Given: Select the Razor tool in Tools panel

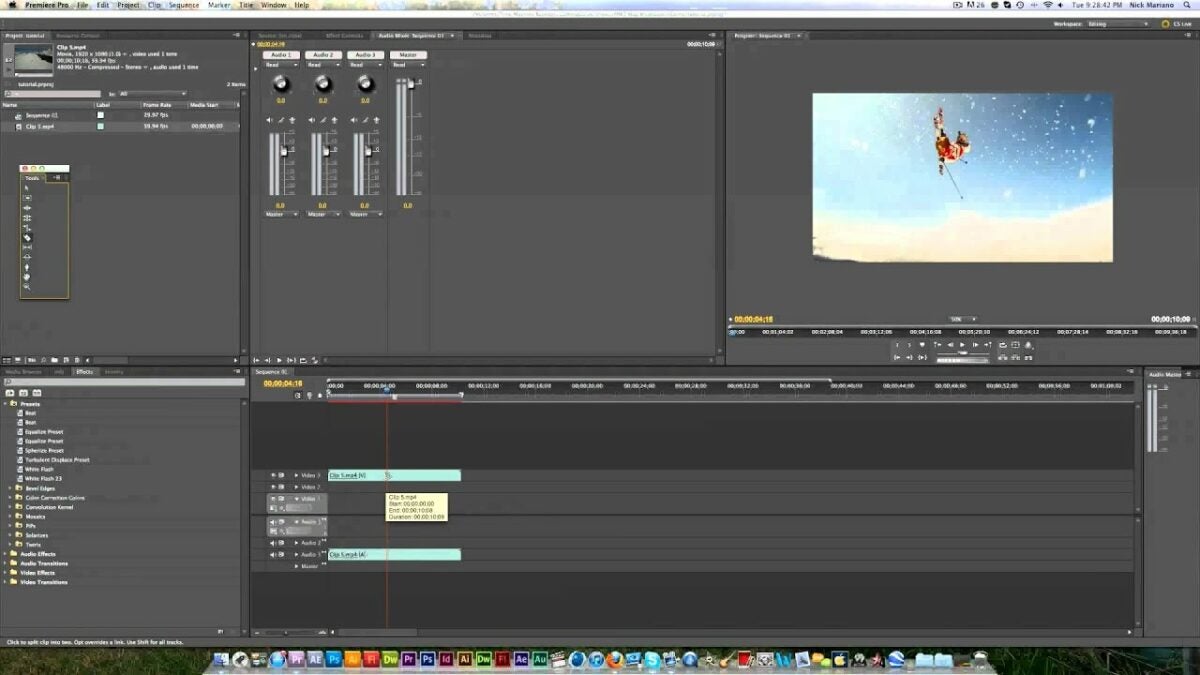Looking at the screenshot, I should pos(27,237).
